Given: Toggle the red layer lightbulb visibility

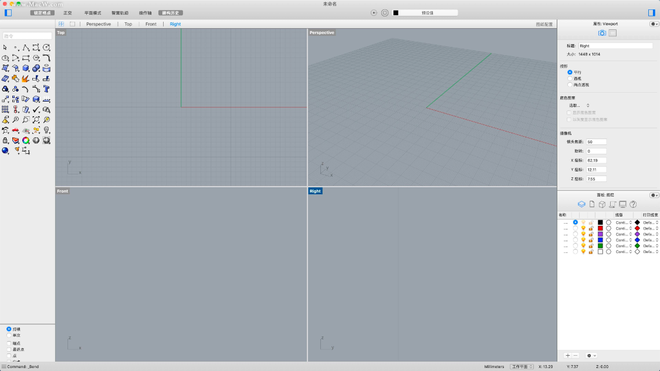Looking at the screenshot, I should tap(583, 228).
